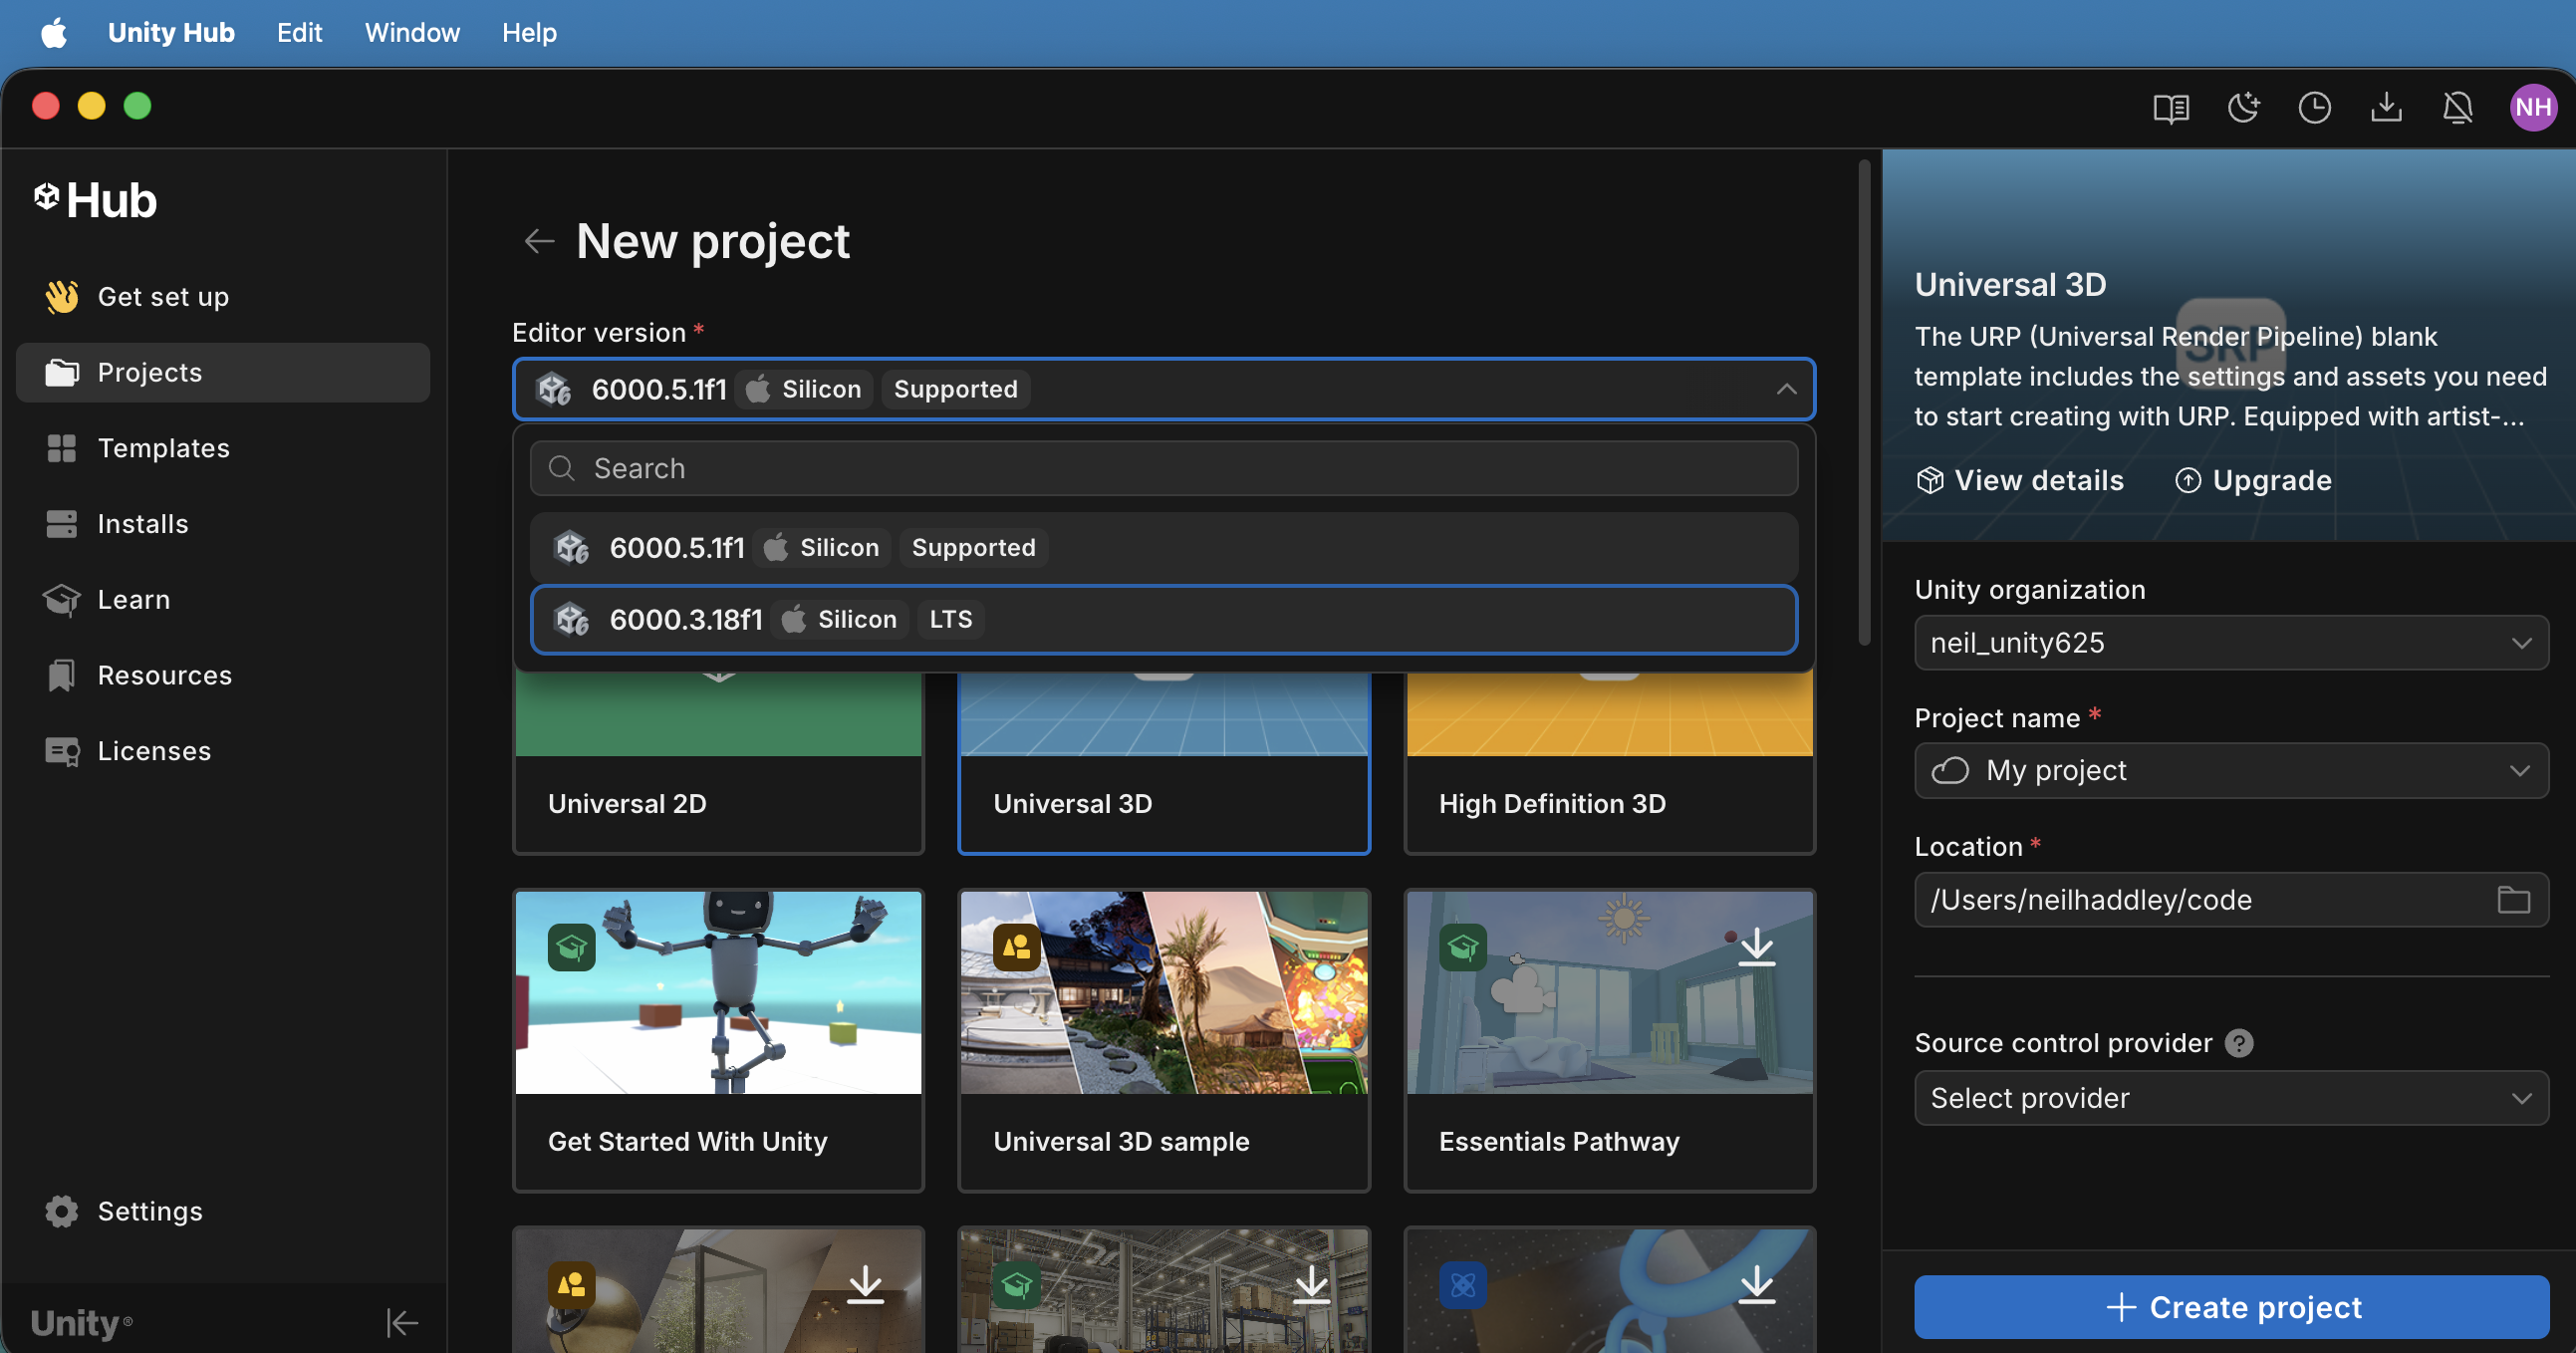
Task: Toggle the dark mode moon icon
Action: pyautogui.click(x=2243, y=108)
